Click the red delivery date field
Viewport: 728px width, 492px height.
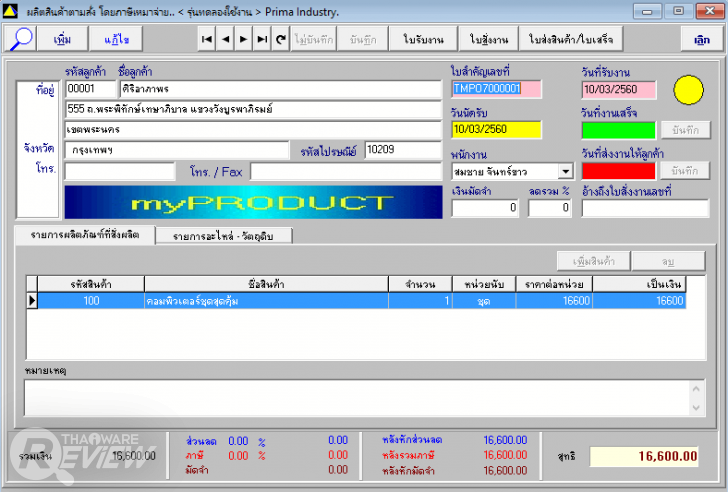618,171
